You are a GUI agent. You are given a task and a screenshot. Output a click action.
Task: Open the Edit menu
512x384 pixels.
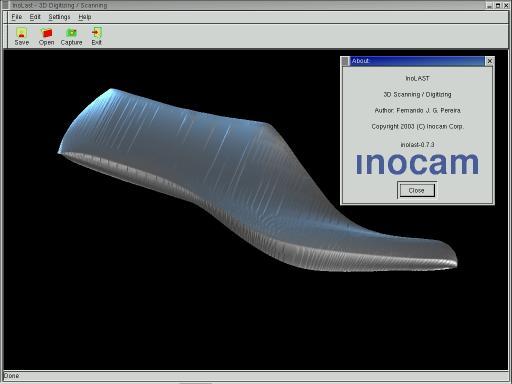pos(35,17)
